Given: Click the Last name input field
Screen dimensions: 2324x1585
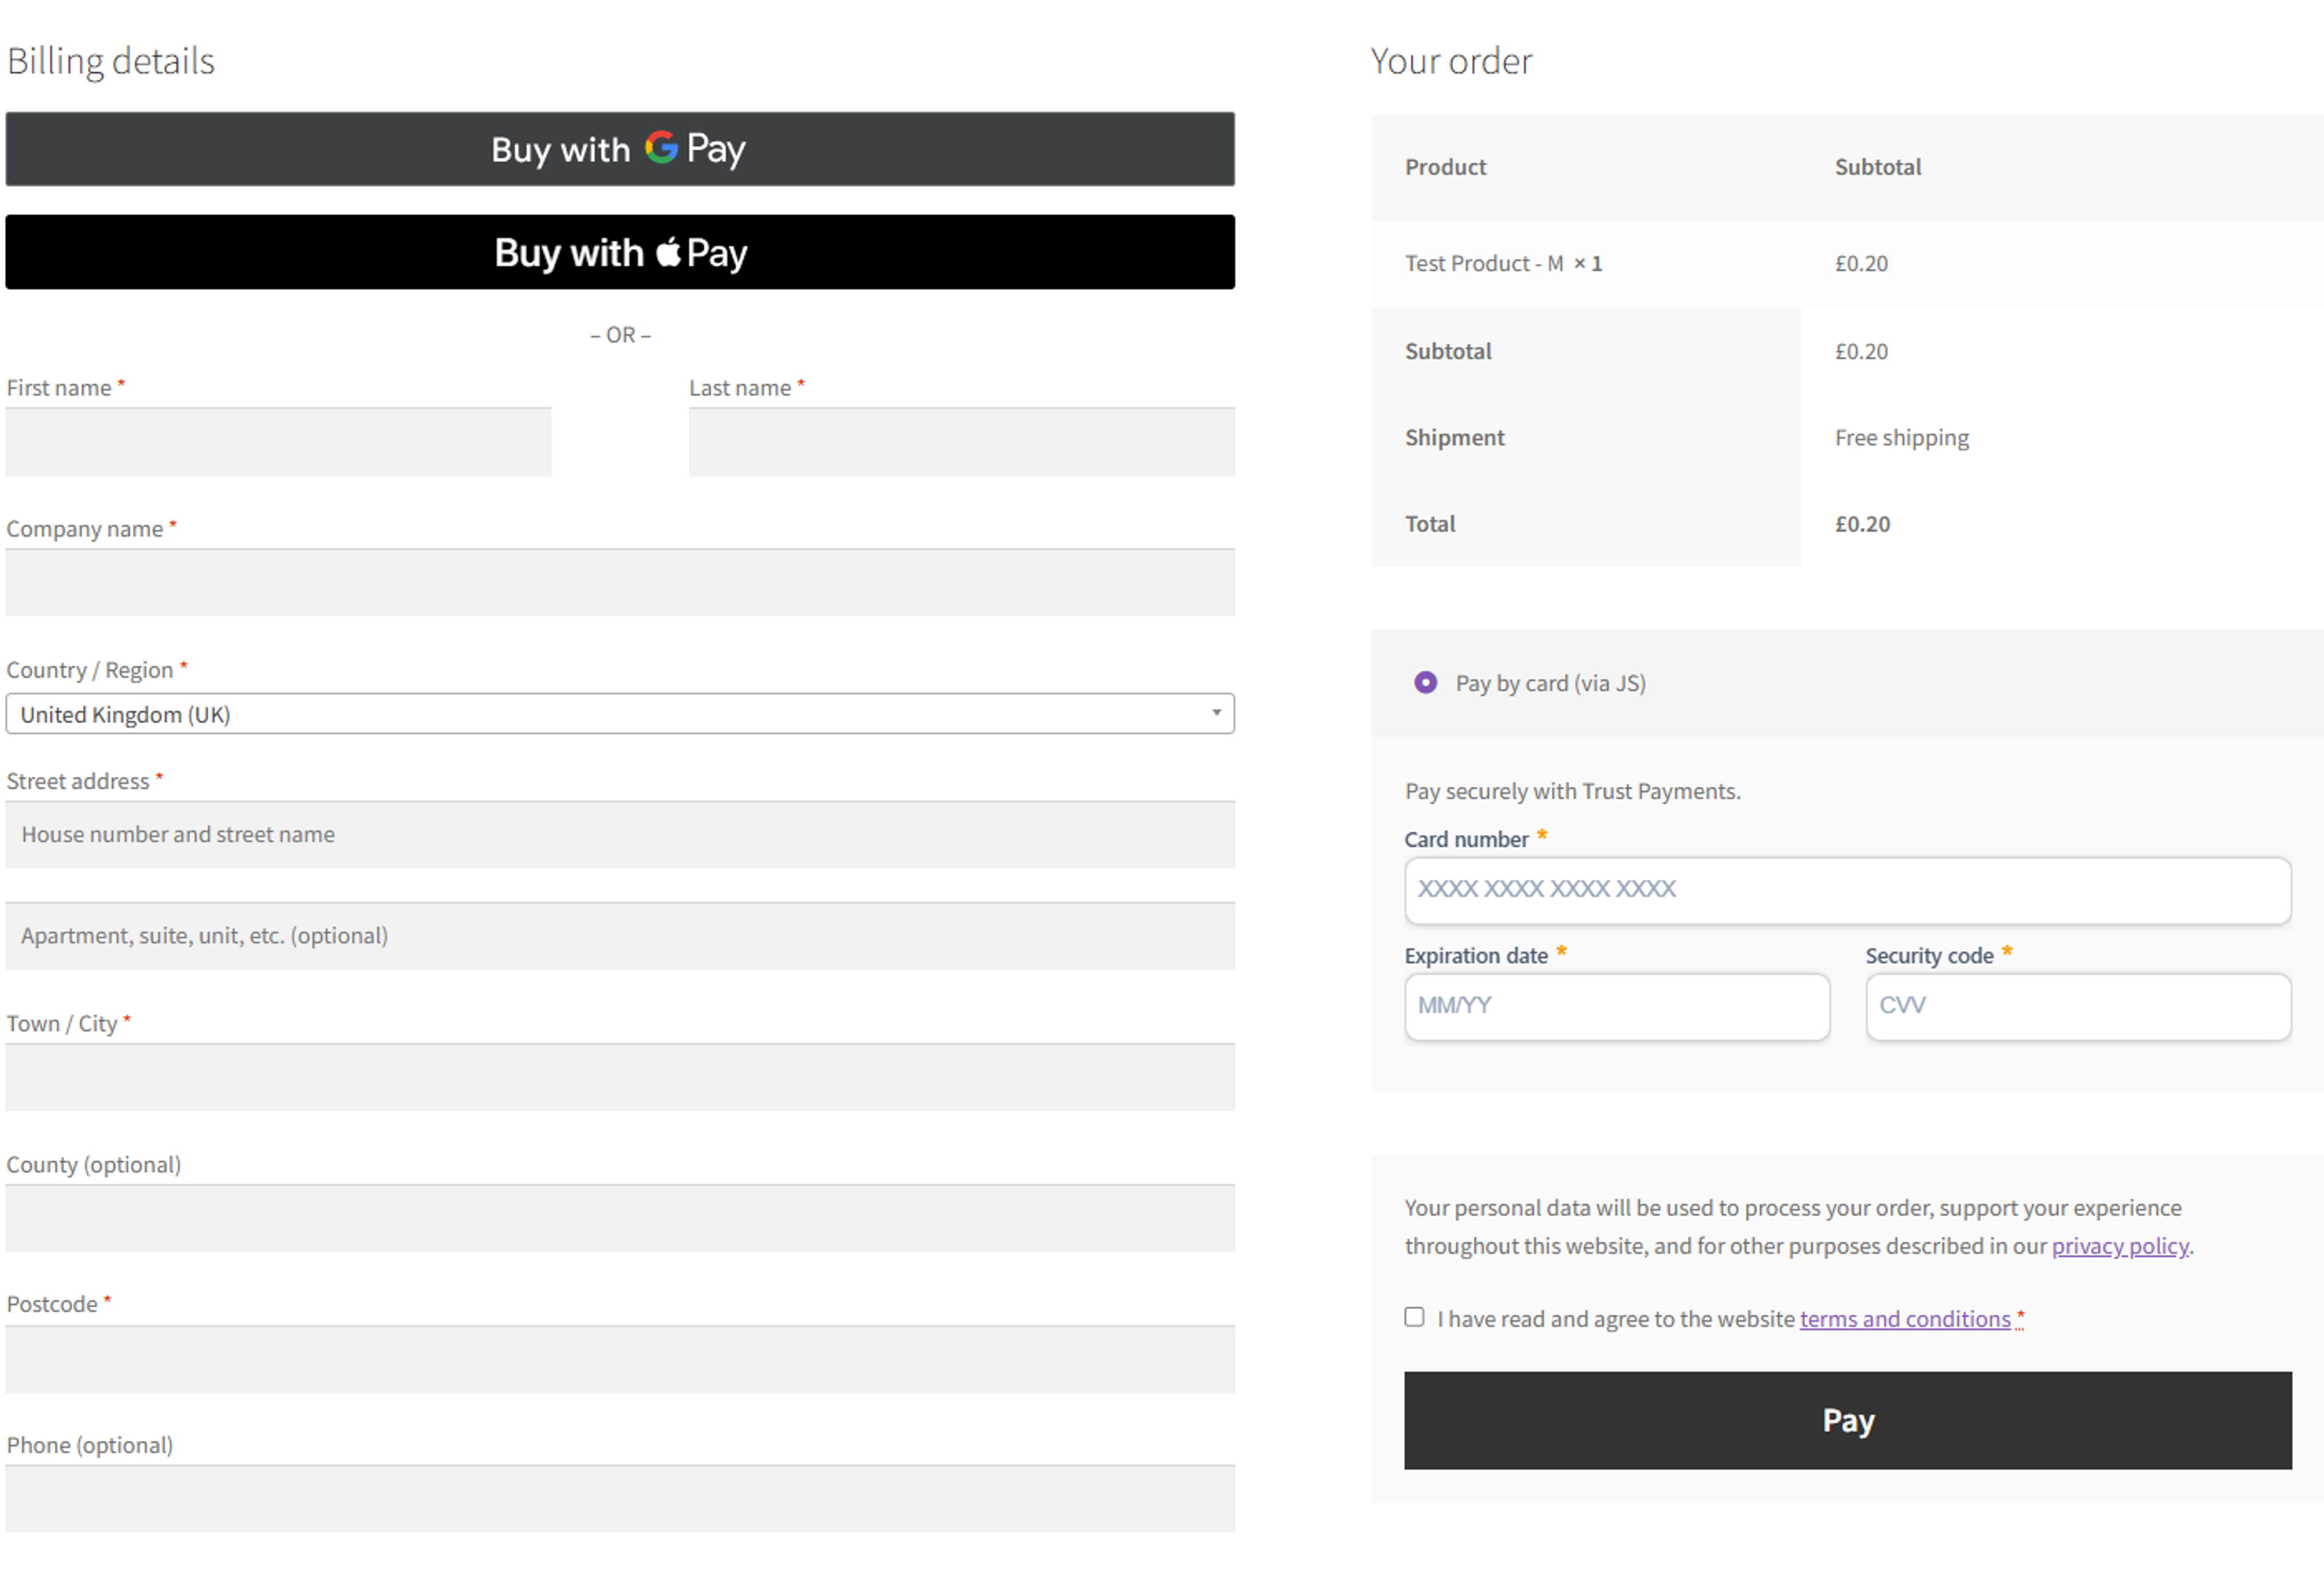Looking at the screenshot, I should point(962,442).
